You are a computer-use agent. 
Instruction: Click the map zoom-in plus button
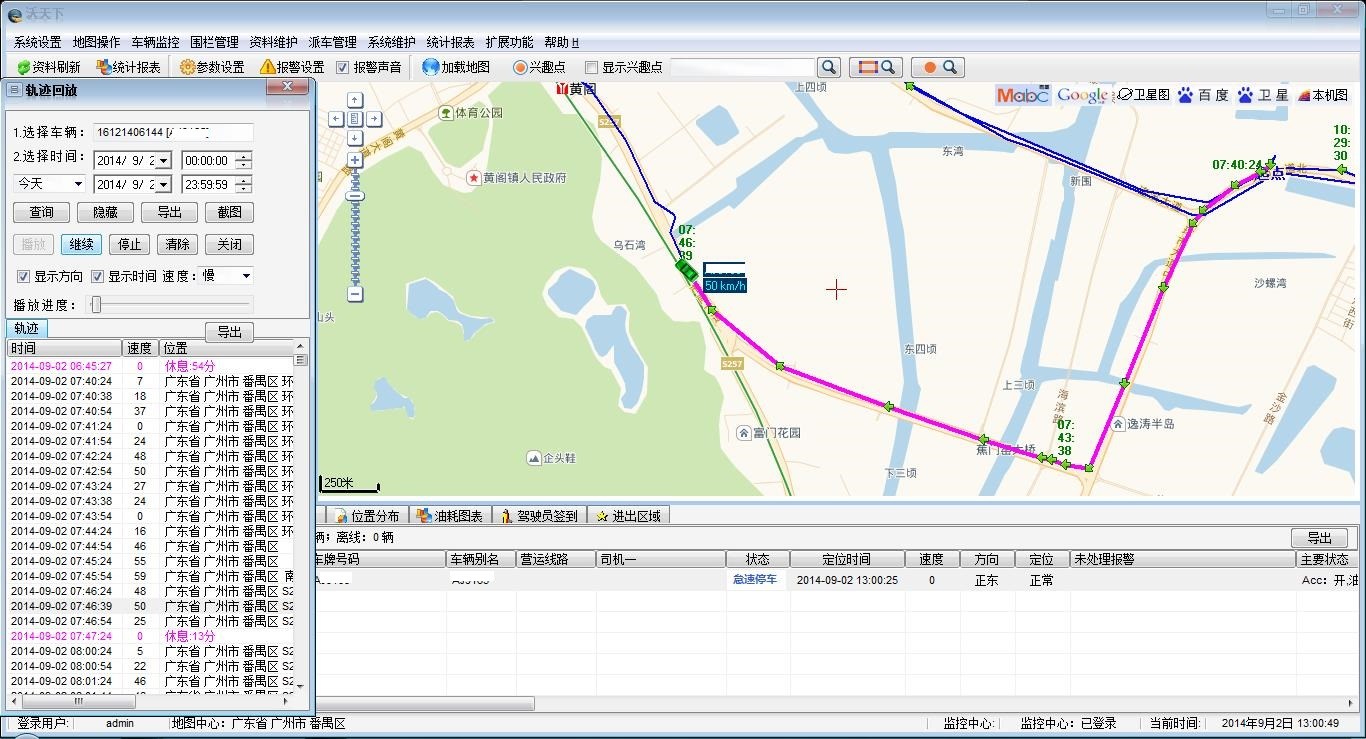(x=355, y=160)
